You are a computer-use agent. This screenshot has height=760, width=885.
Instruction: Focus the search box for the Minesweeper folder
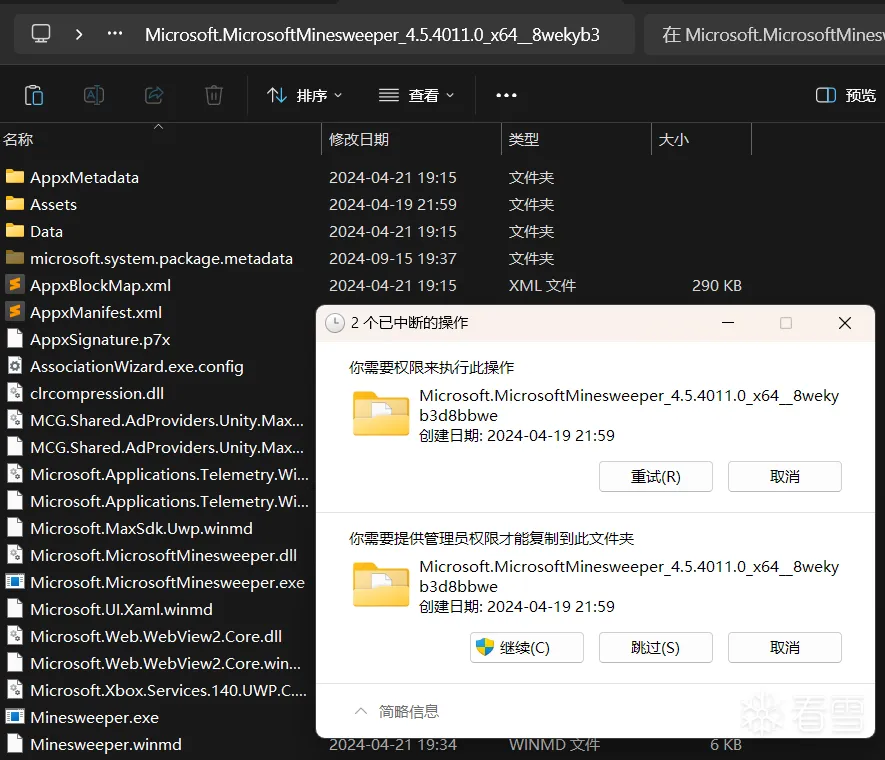pos(765,34)
